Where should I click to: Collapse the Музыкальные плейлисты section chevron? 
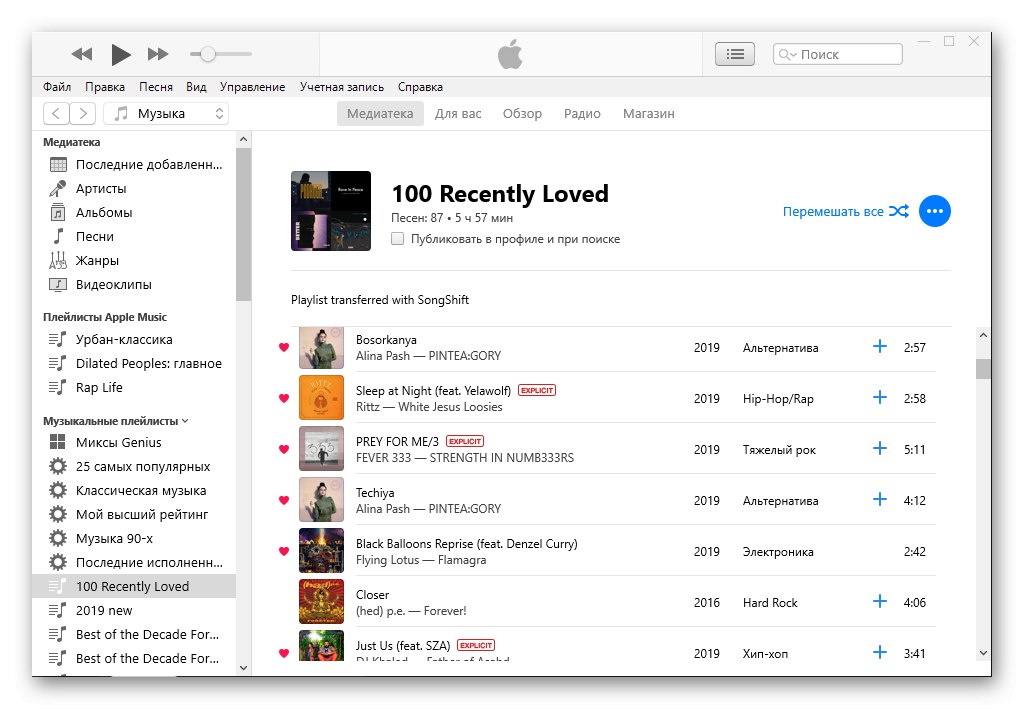[x=185, y=421]
